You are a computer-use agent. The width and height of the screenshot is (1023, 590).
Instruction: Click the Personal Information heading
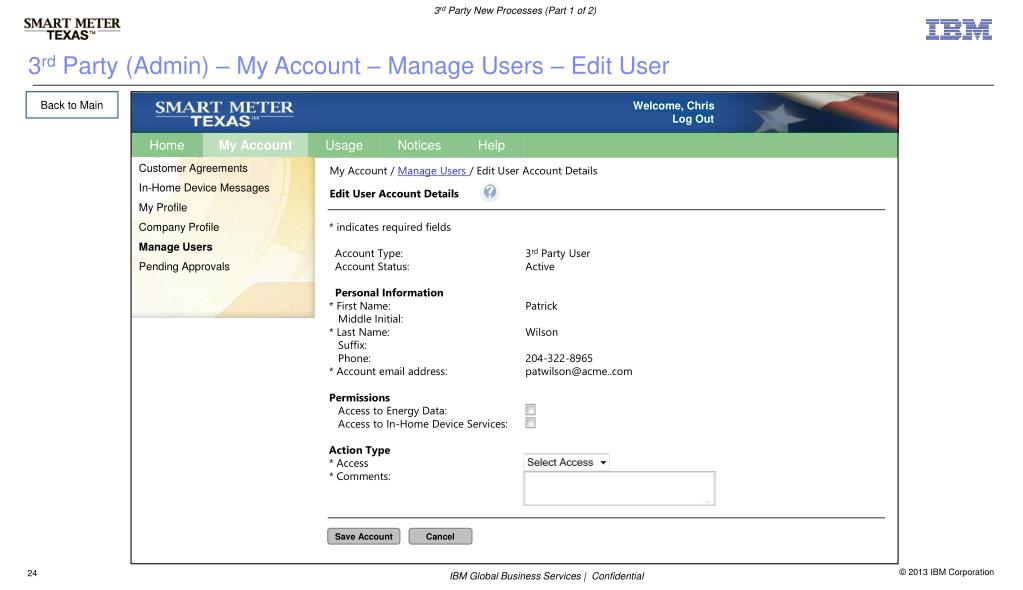tap(389, 292)
